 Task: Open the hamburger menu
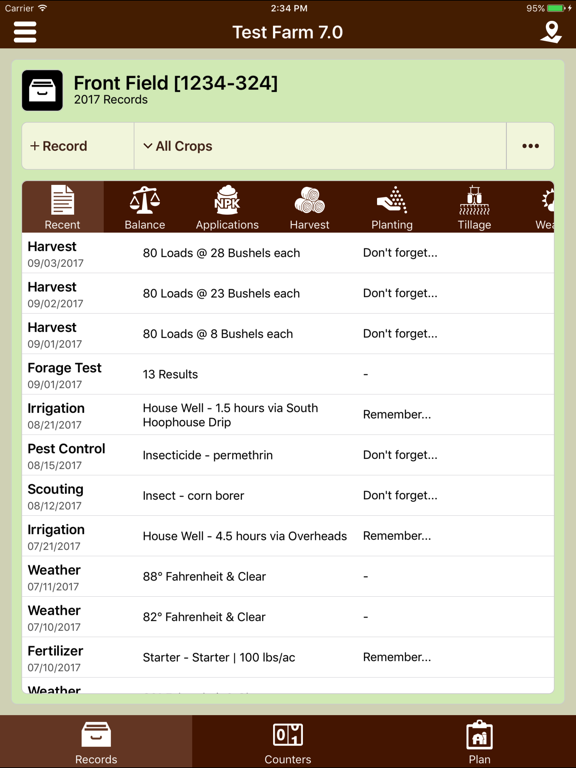[x=25, y=32]
